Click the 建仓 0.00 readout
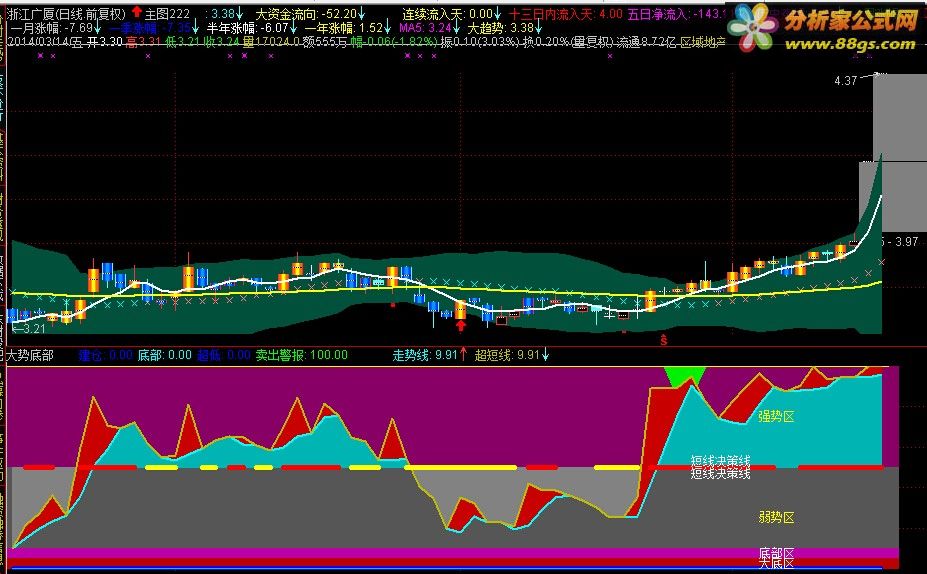This screenshot has height=574, width=927. (x=106, y=355)
